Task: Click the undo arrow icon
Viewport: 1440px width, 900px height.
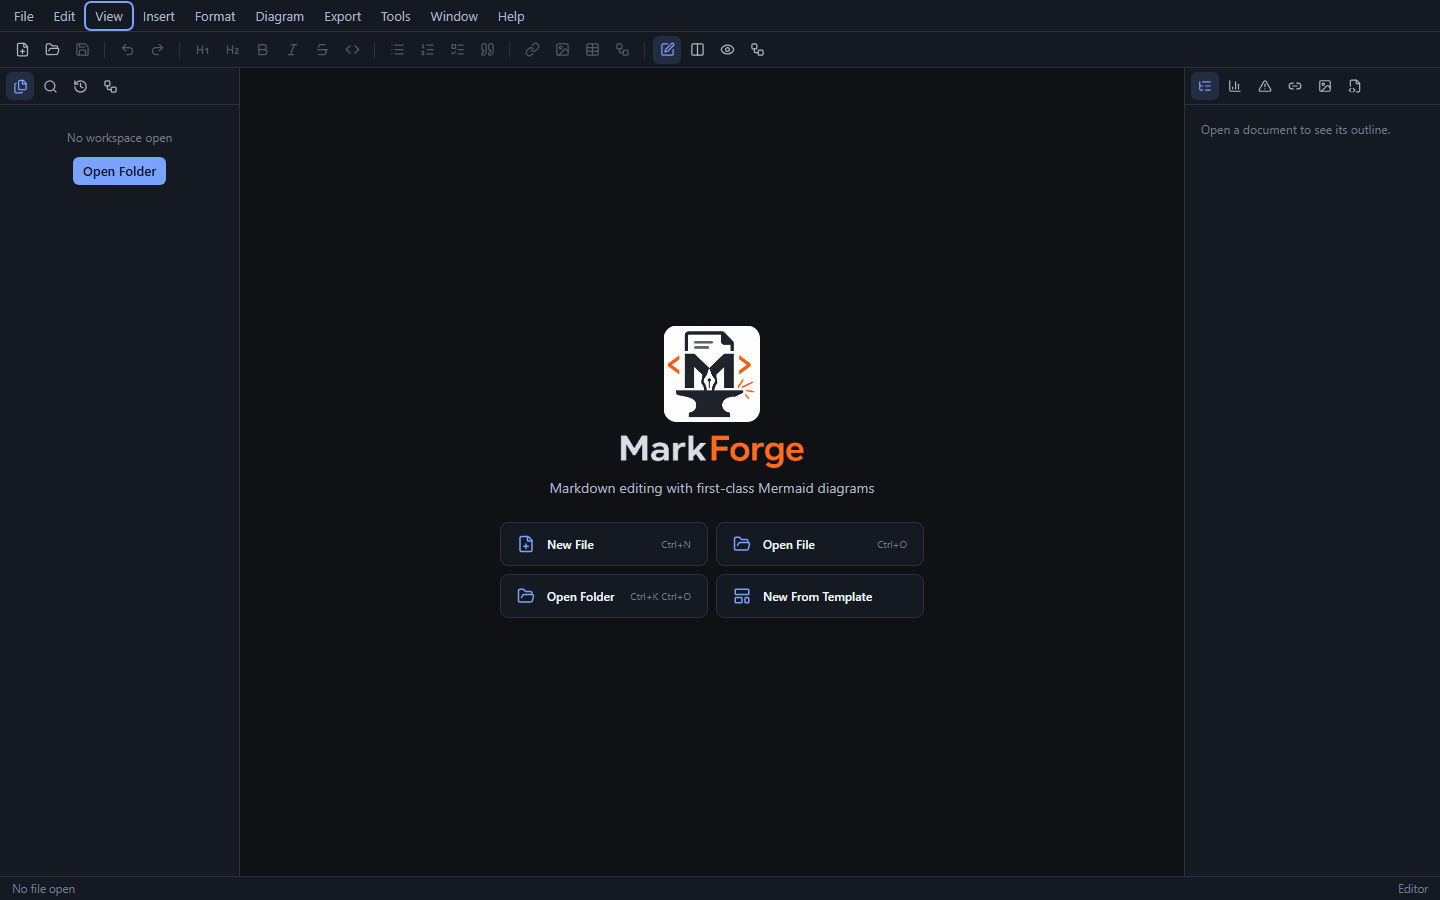Action: click(127, 50)
